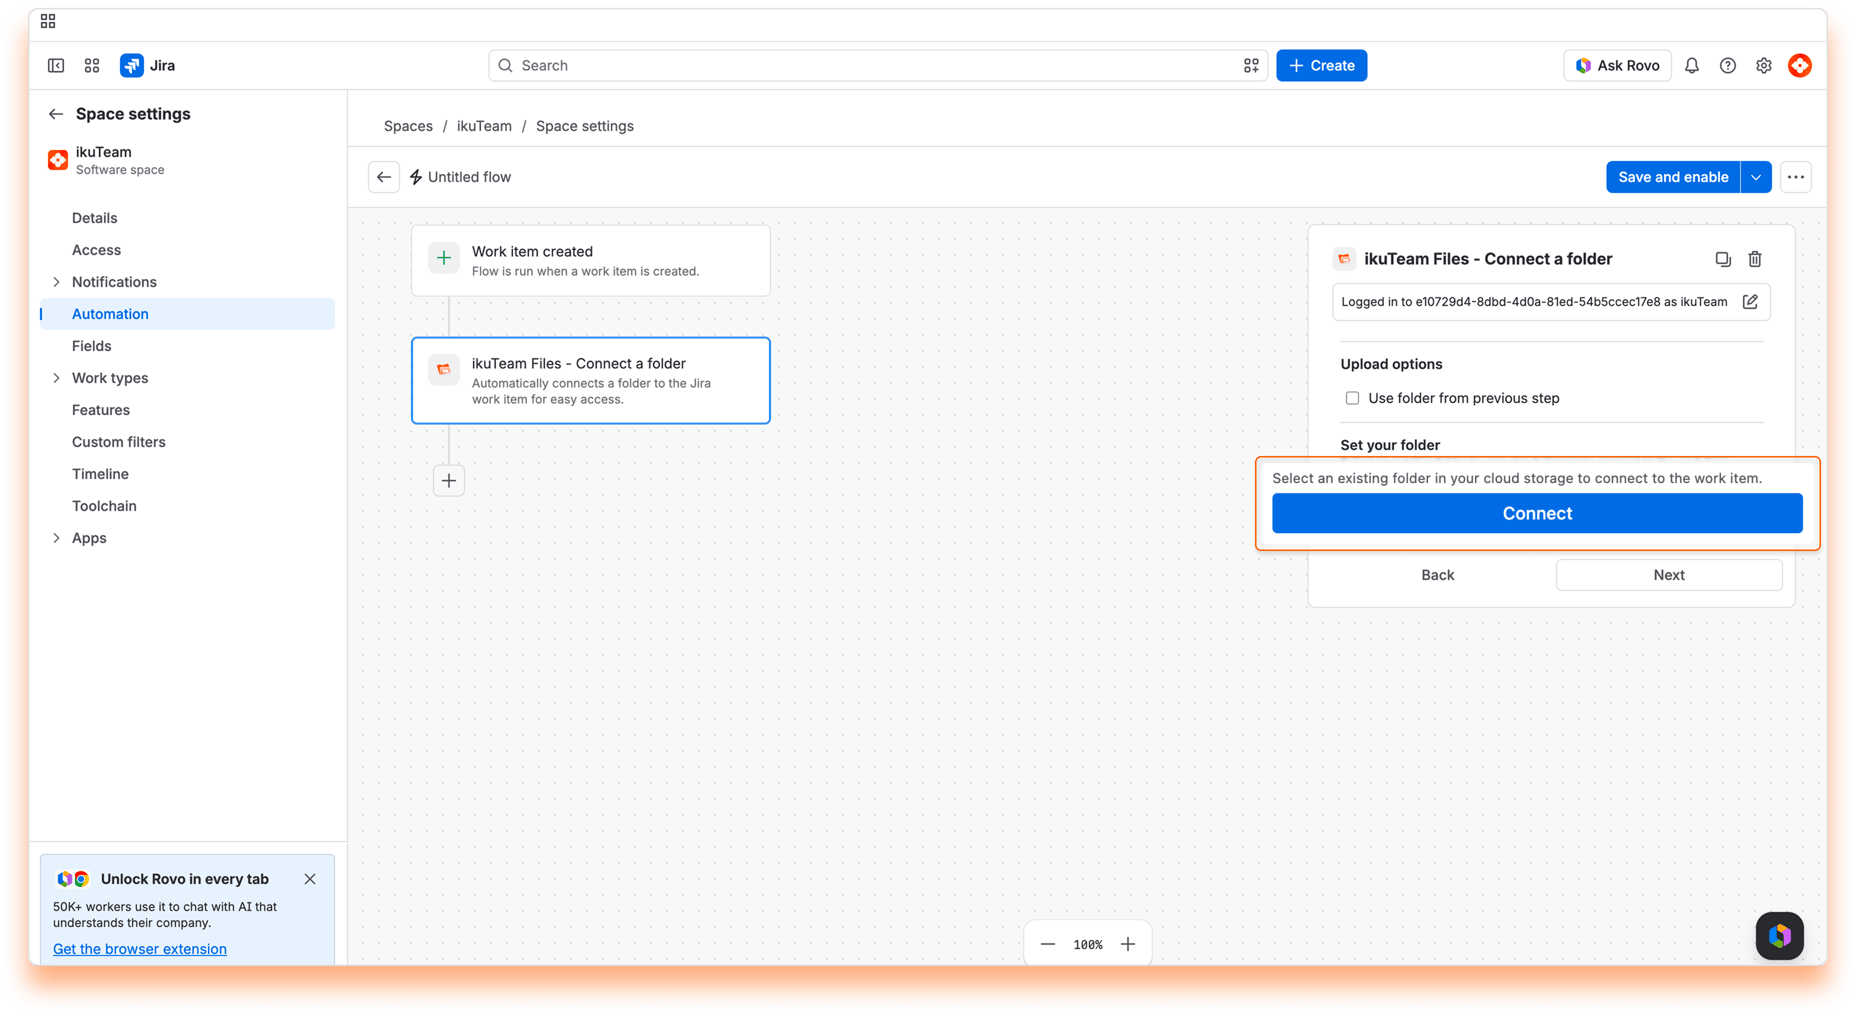Click the blue Connect button
This screenshot has width=1856, height=1014.
click(1537, 513)
